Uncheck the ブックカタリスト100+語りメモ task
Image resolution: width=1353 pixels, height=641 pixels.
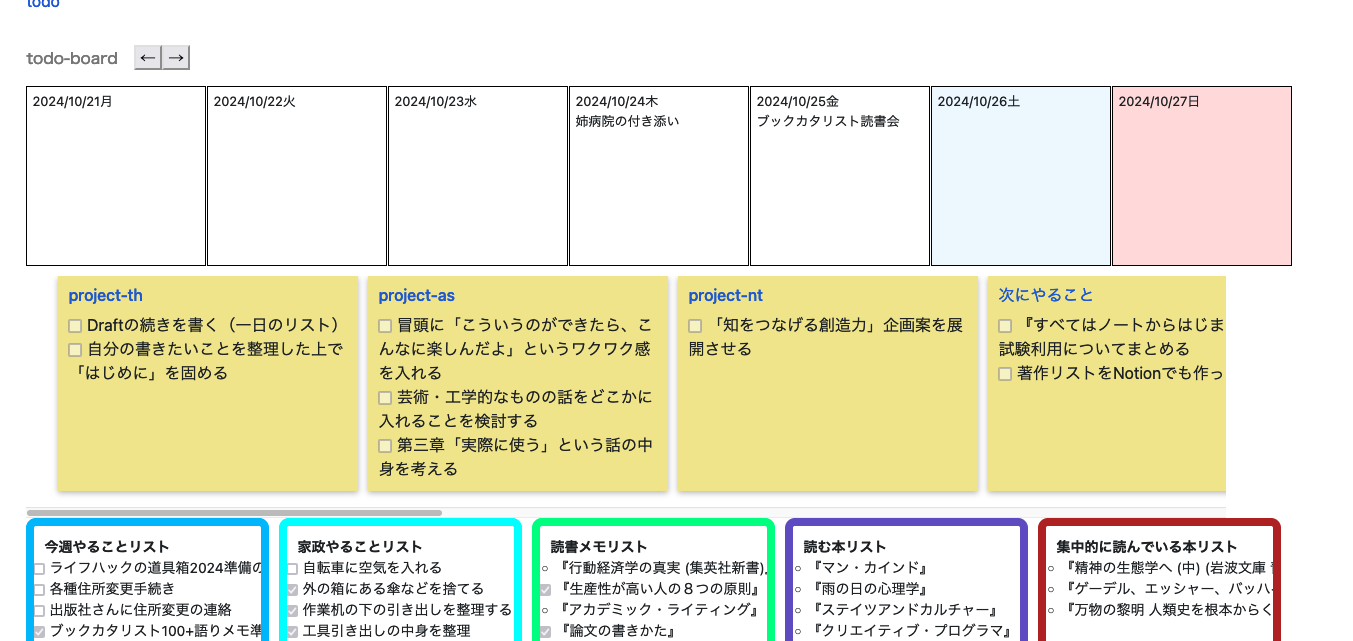(x=41, y=631)
